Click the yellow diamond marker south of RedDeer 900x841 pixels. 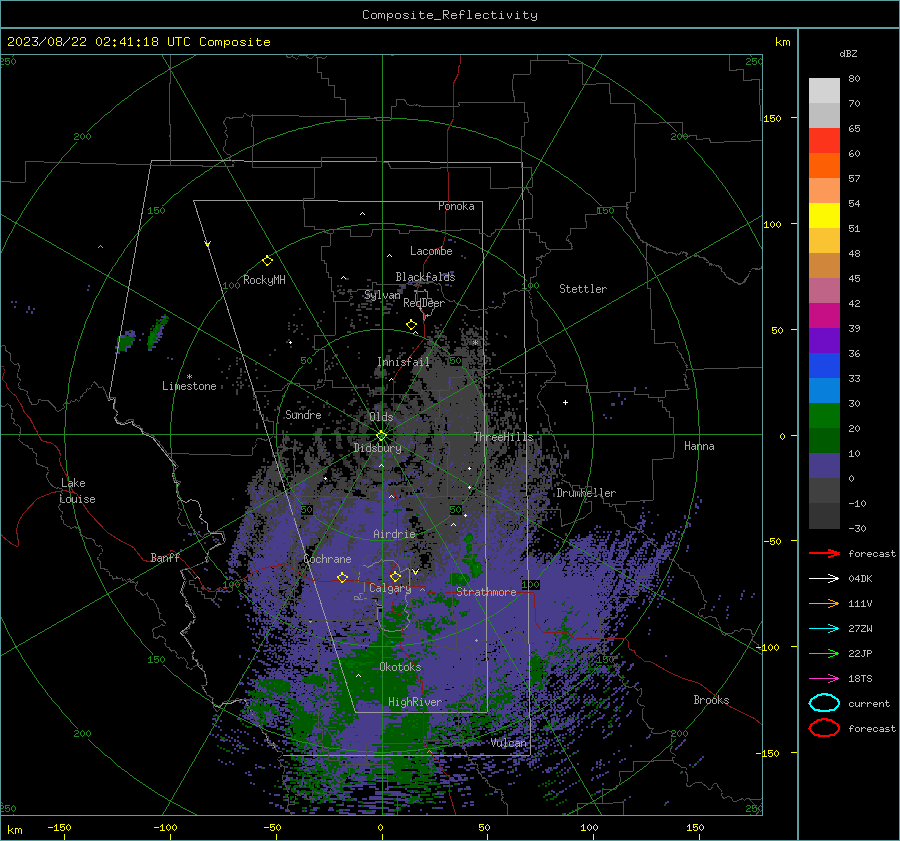(411, 325)
